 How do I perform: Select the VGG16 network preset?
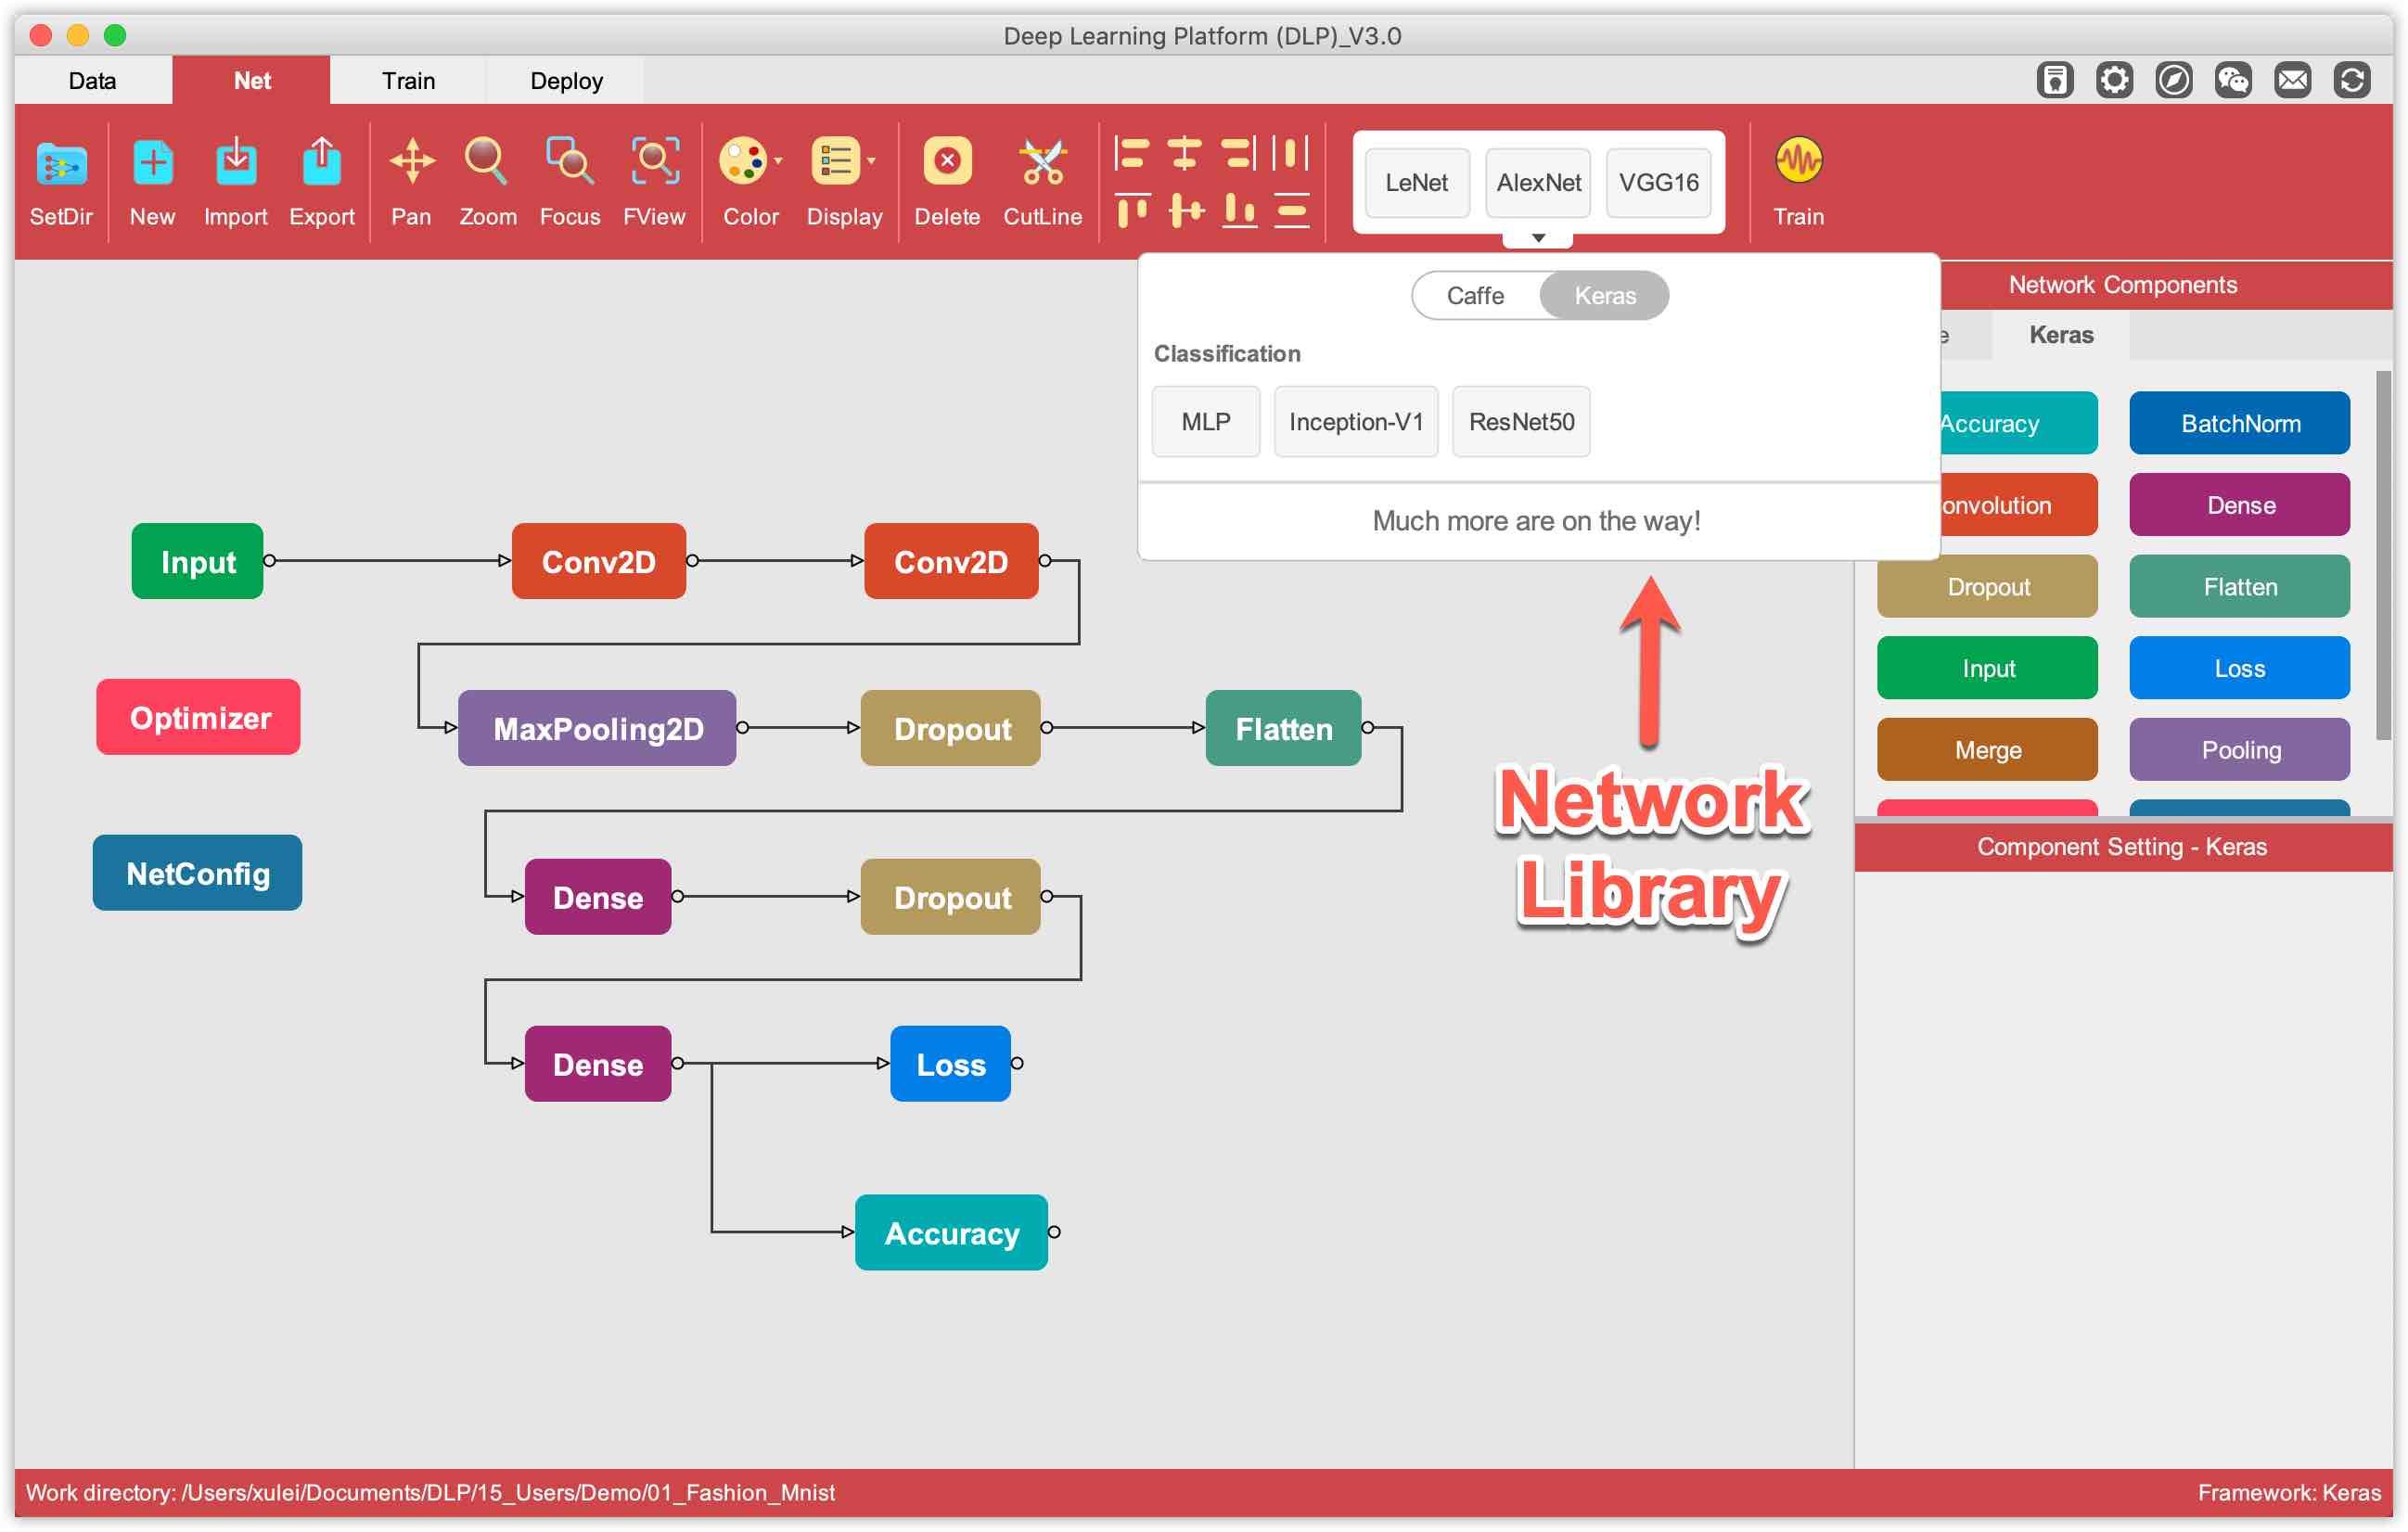[1659, 181]
